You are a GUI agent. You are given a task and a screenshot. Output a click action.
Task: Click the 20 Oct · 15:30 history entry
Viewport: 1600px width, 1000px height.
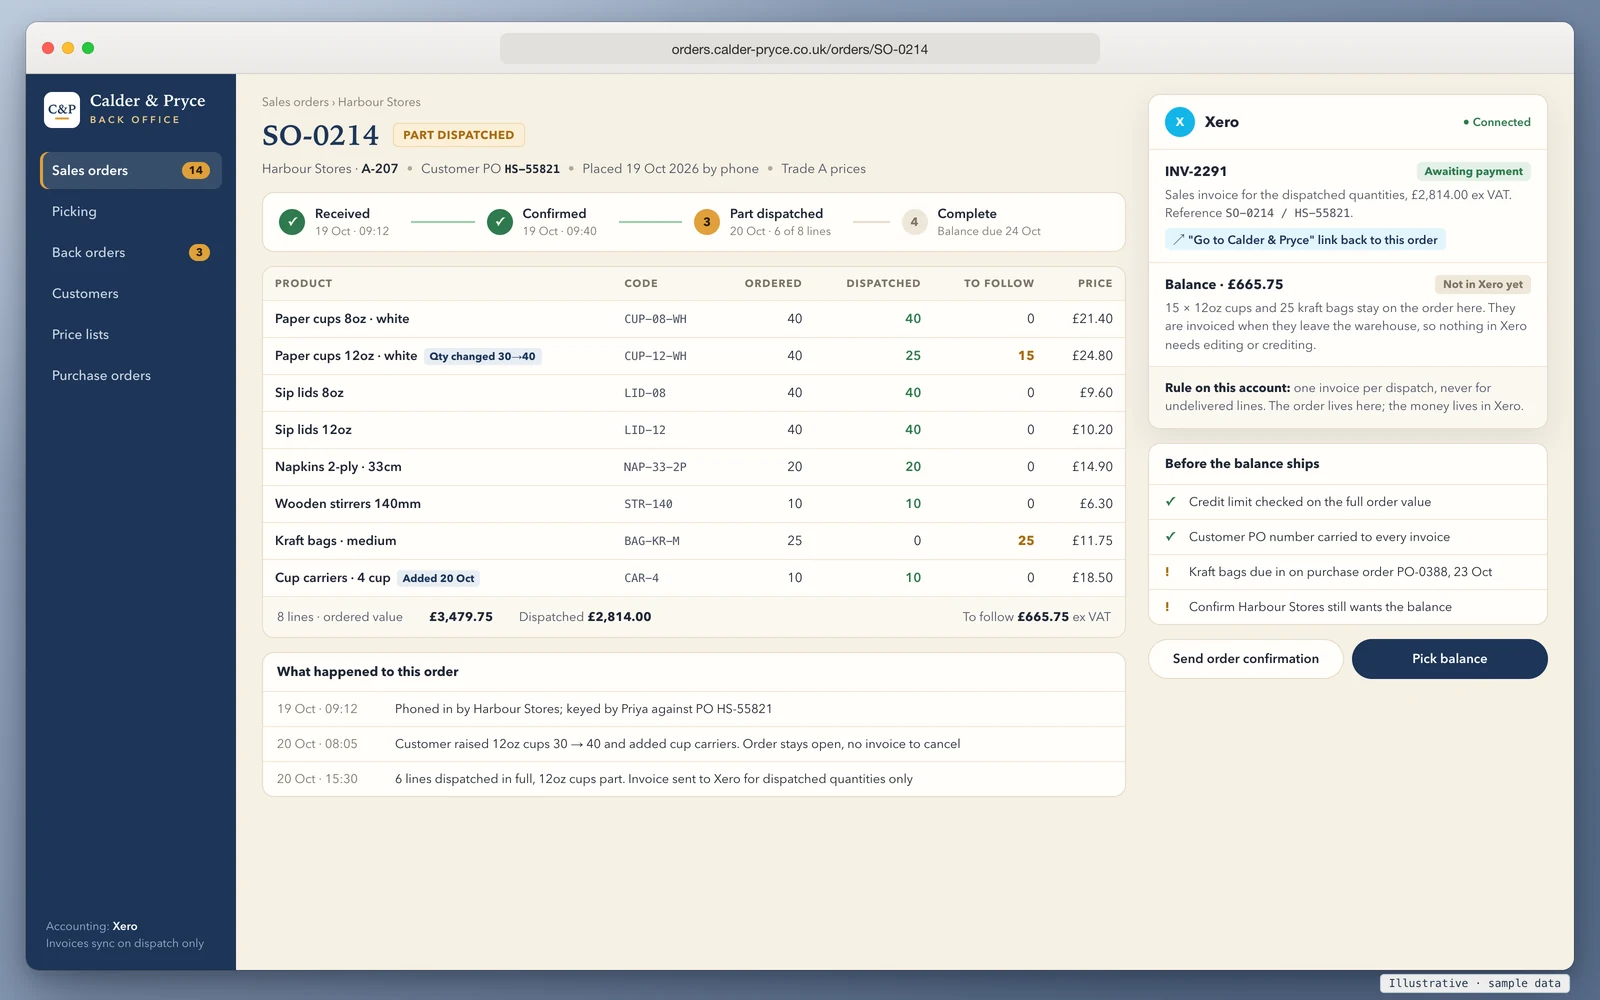[694, 779]
